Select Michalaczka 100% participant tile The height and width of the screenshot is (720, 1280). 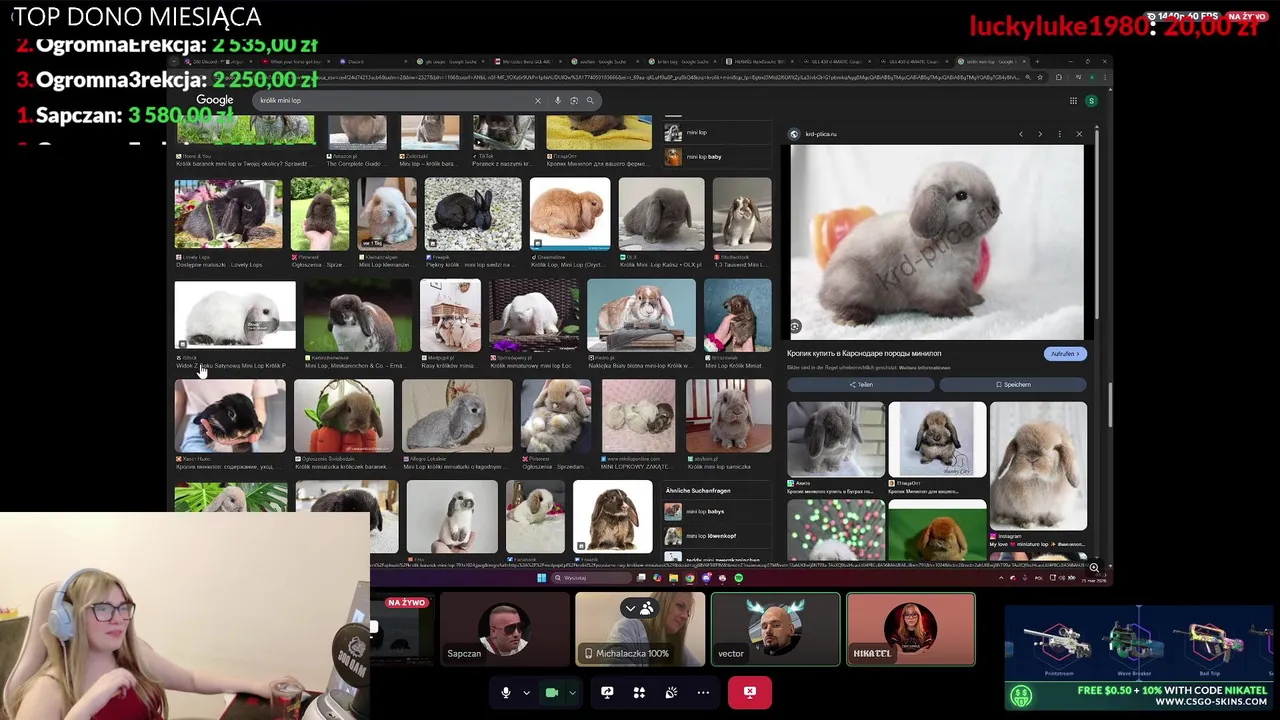click(640, 629)
